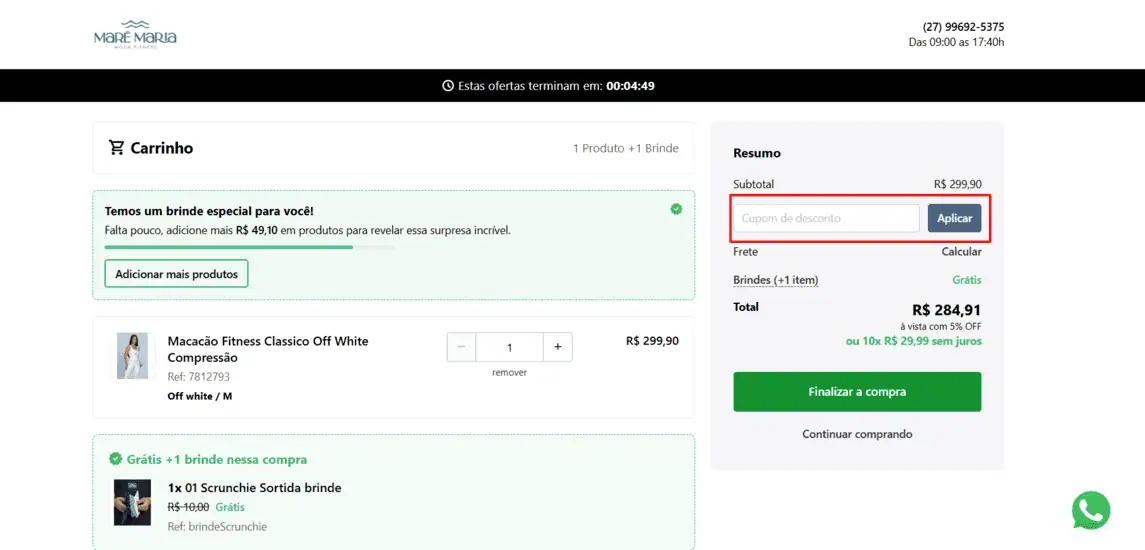This screenshot has height=550, width=1145.
Task: Remove the Macacão Fitness item from cart
Action: pos(509,373)
